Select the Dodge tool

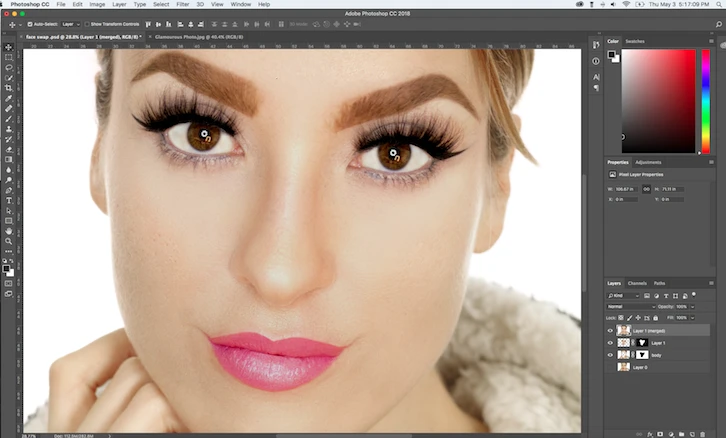[8, 180]
